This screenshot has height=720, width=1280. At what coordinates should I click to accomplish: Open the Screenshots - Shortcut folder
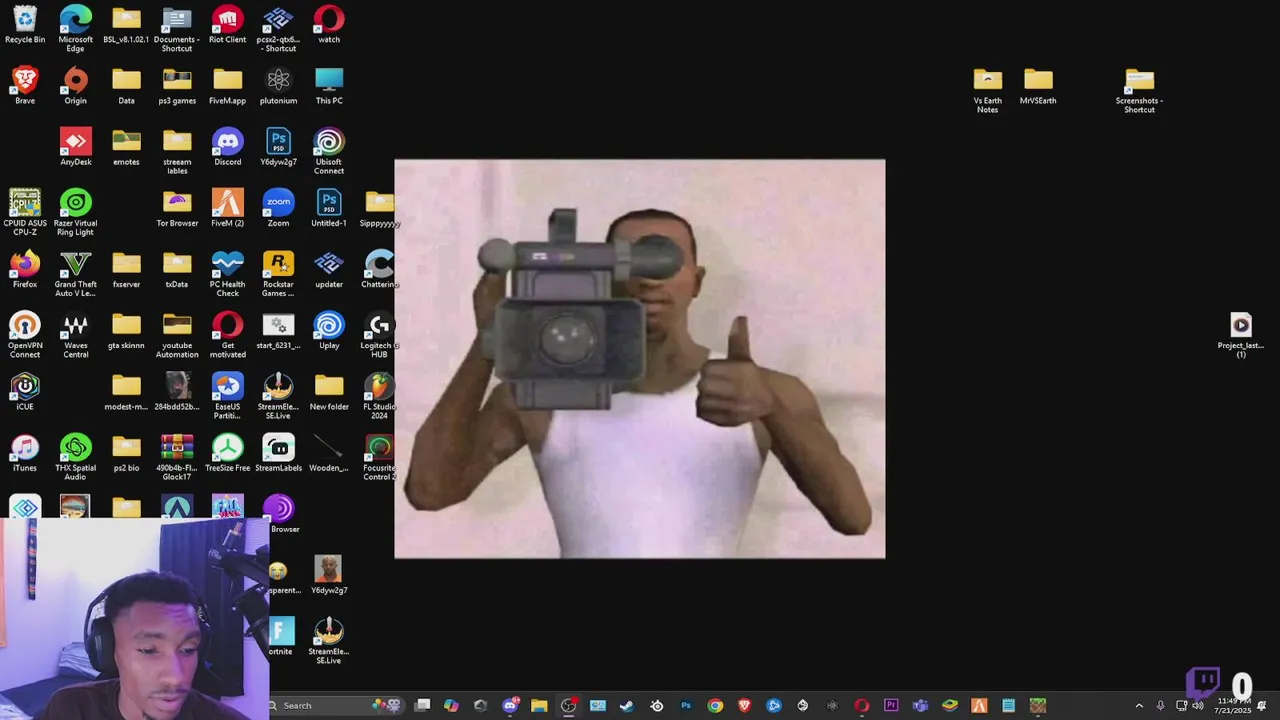[x=1139, y=90]
